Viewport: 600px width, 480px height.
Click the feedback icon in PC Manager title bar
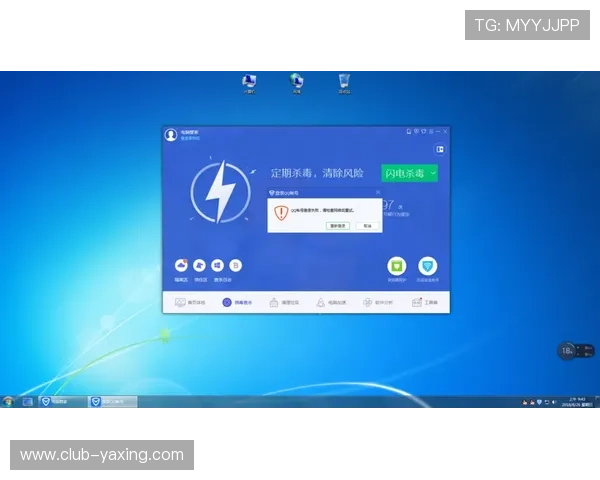point(416,131)
